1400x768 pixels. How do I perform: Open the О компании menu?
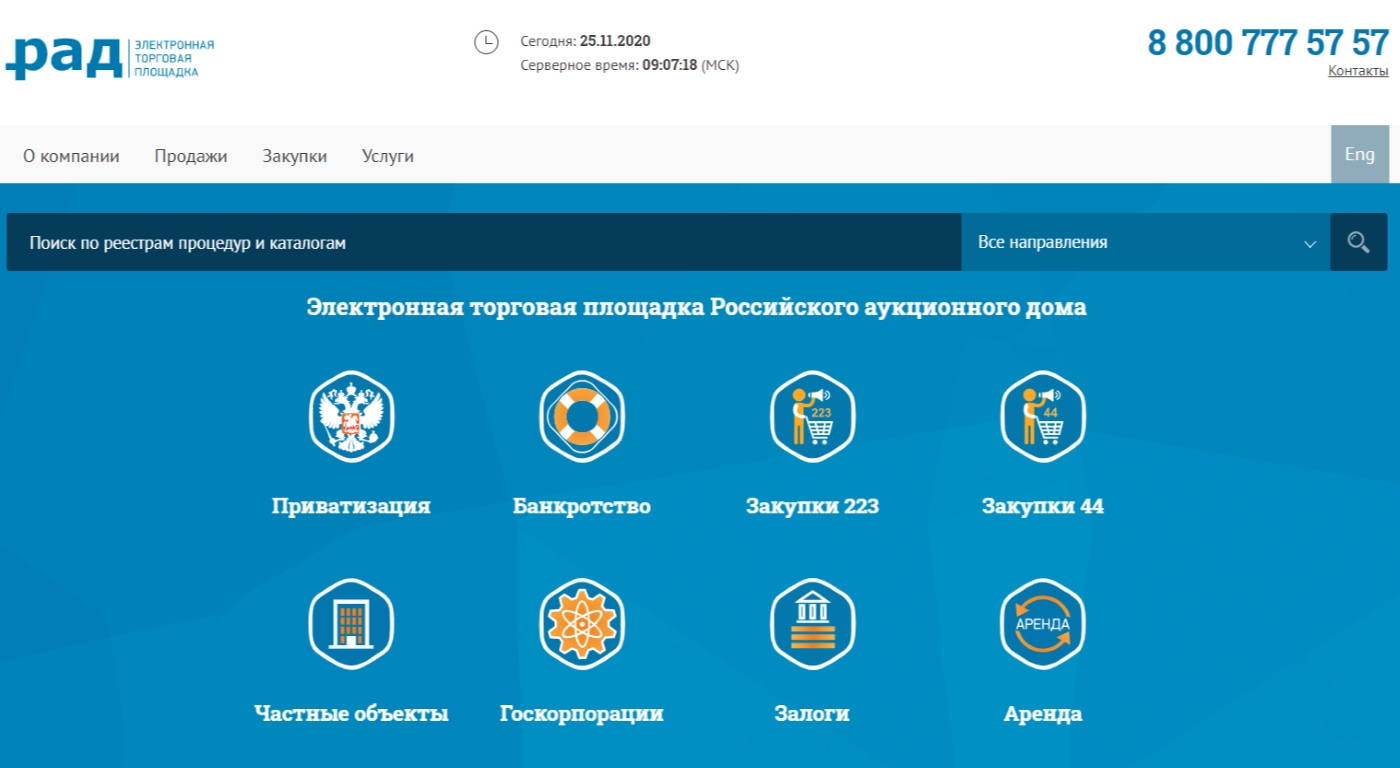click(x=70, y=155)
